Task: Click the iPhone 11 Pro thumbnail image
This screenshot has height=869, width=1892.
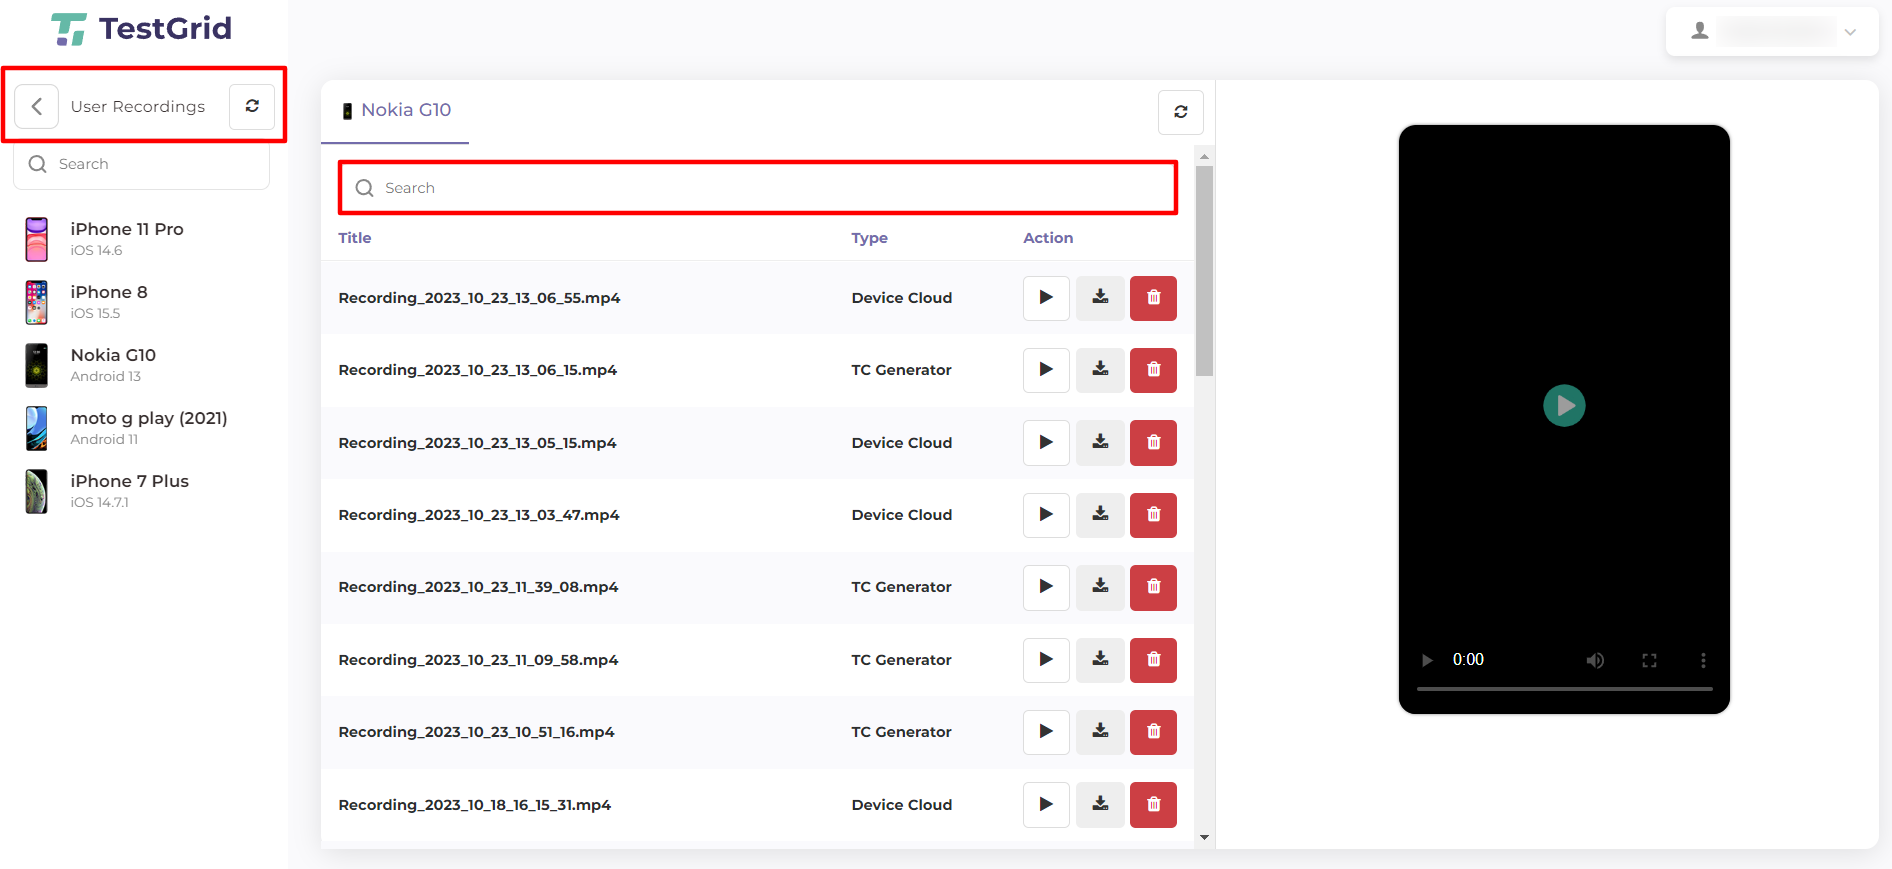Action: [x=37, y=239]
